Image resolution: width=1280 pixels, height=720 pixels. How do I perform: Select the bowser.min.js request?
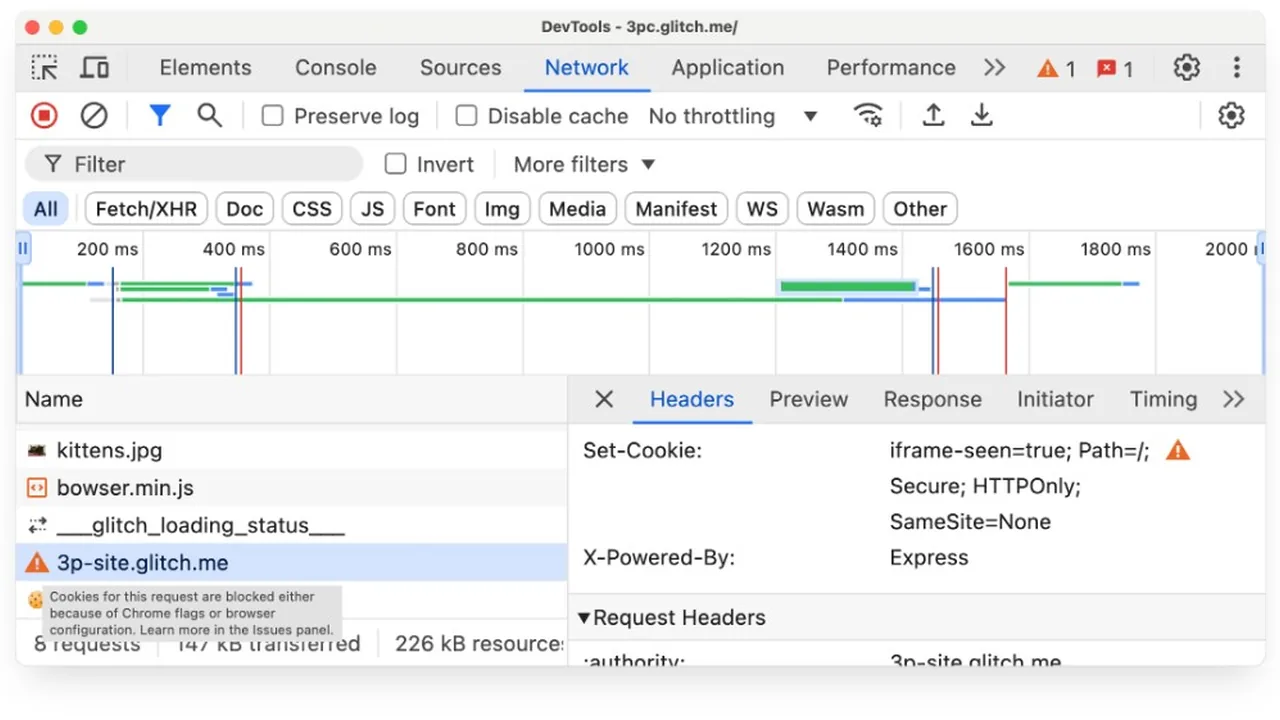tap(292, 488)
